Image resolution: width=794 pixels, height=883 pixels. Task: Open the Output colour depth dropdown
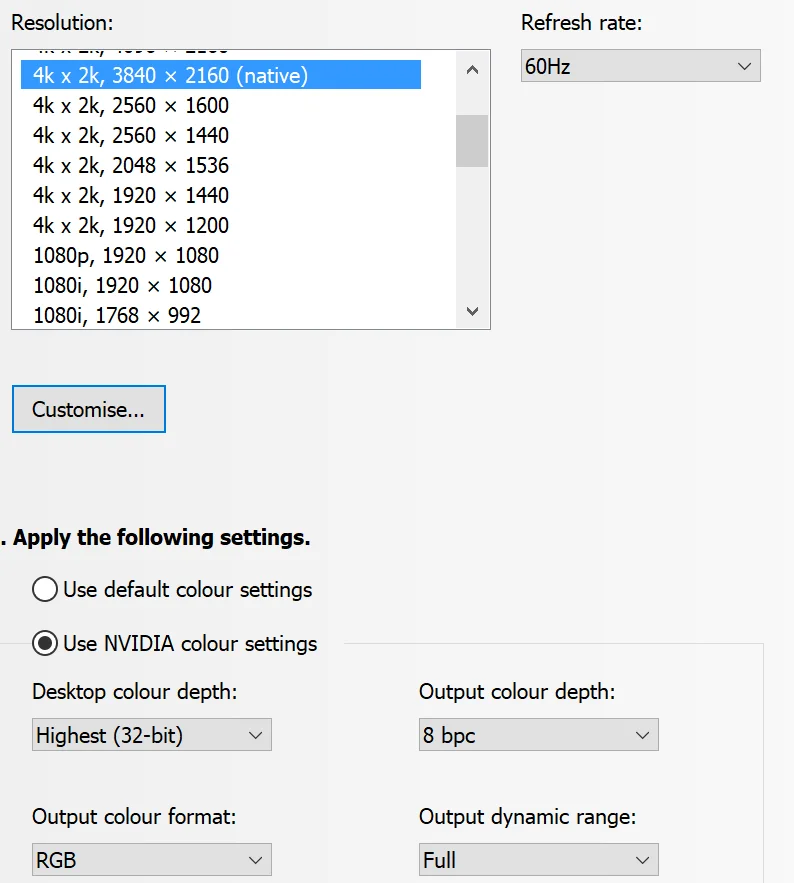pyautogui.click(x=538, y=734)
